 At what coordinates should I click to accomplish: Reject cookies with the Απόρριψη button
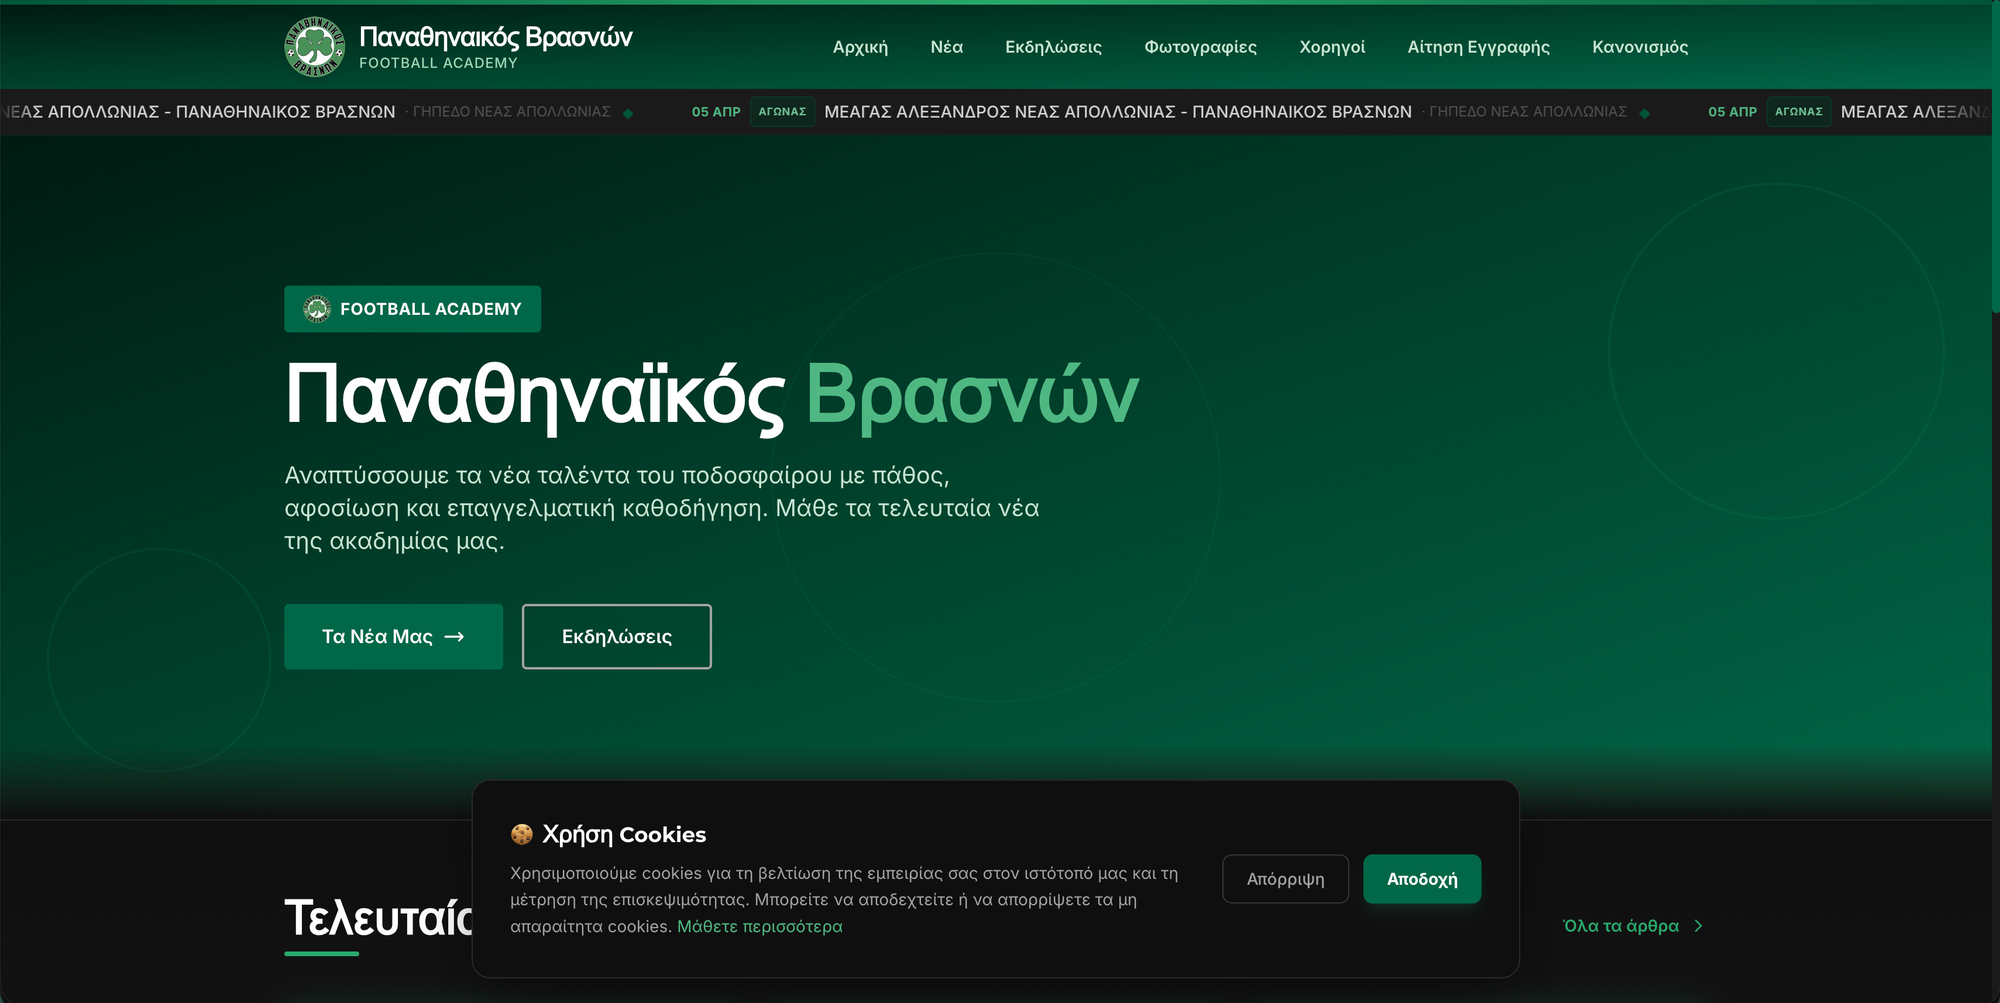tap(1285, 879)
